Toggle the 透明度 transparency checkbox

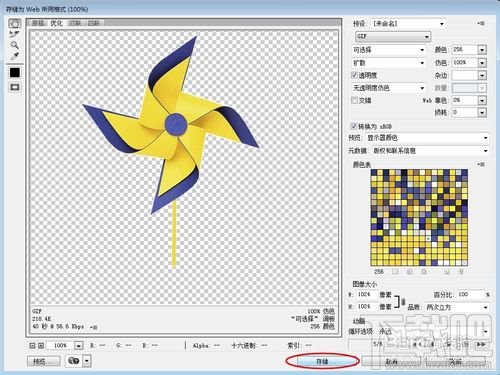(x=355, y=75)
